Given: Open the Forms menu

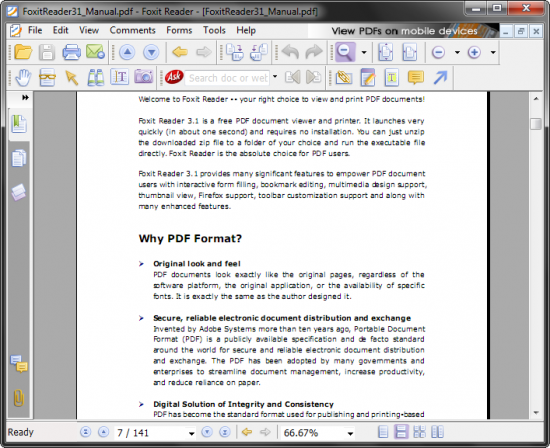Looking at the screenshot, I should (179, 31).
